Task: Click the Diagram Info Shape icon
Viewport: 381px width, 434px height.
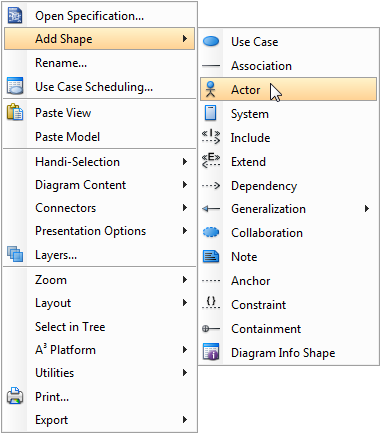Action: click(x=211, y=352)
